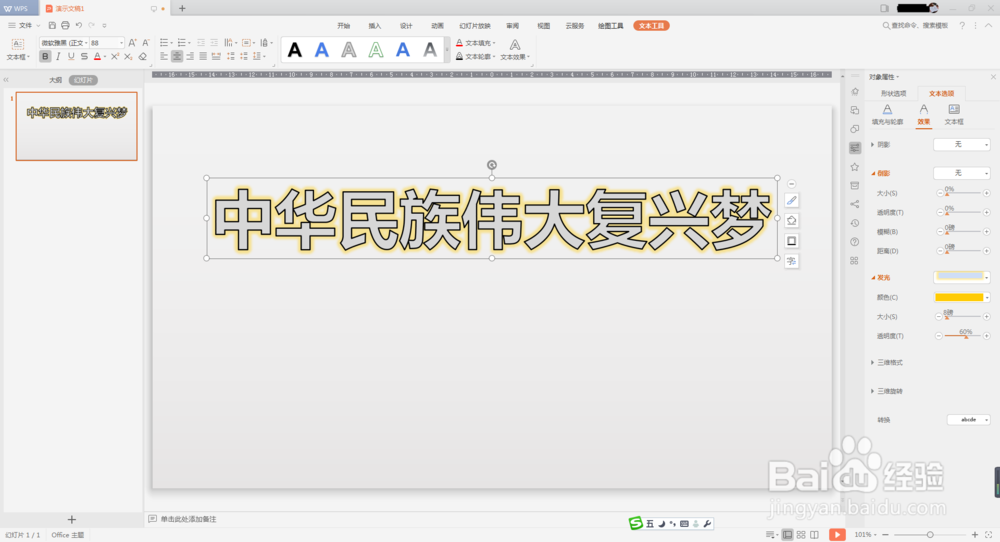This screenshot has height=542, width=1000.
Task: Align text right
Action: (190, 57)
